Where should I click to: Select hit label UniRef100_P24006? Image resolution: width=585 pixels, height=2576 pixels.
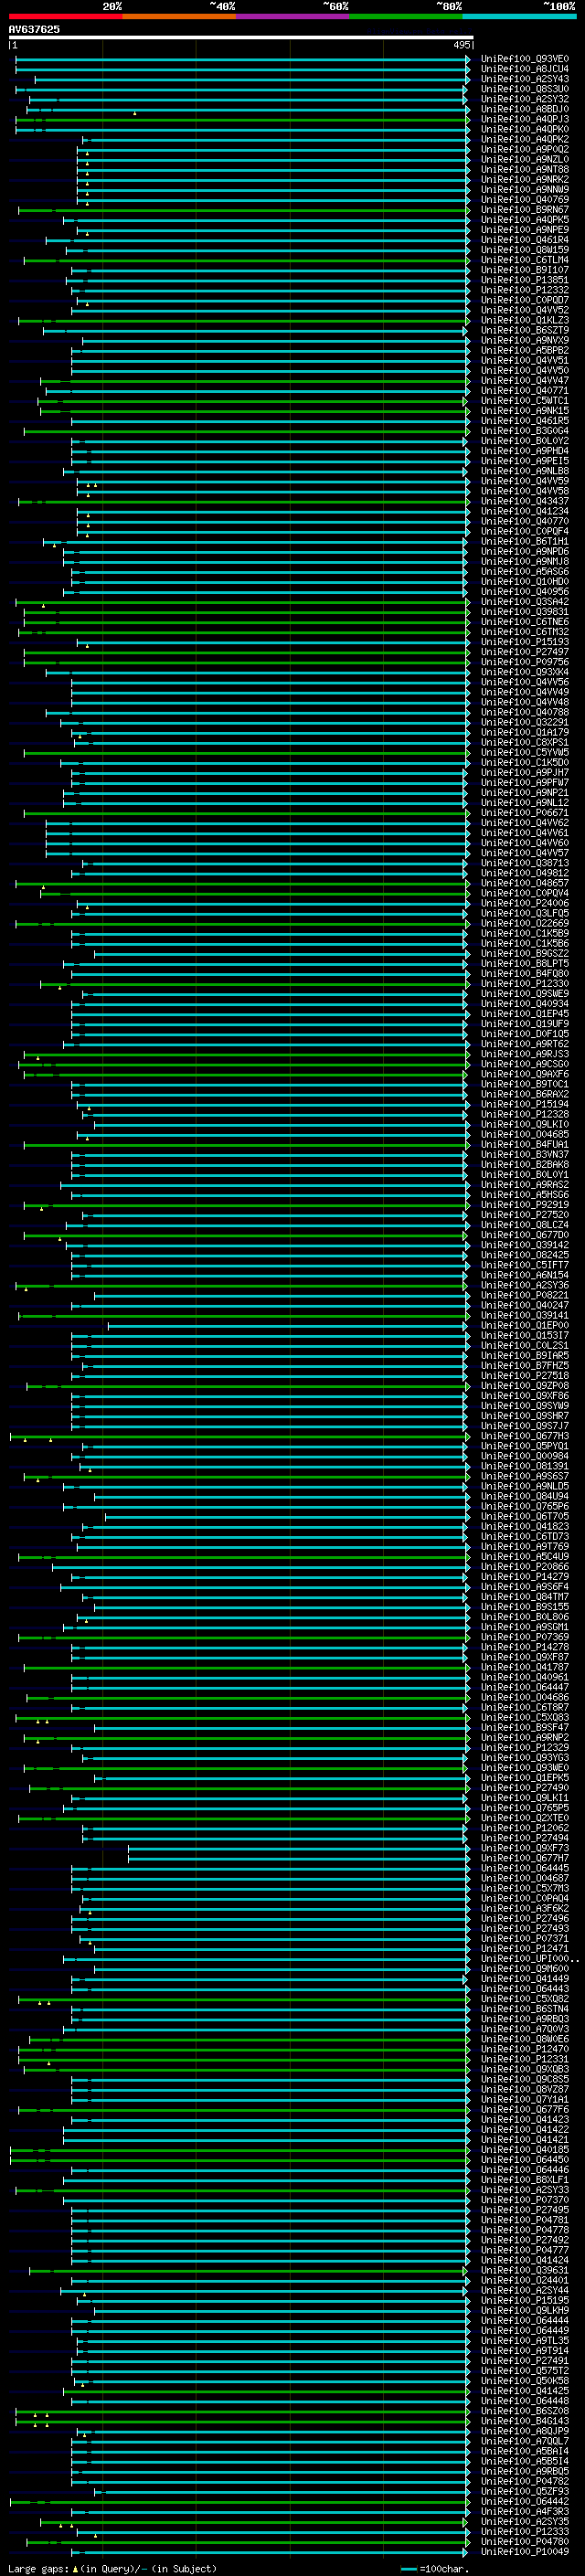point(524,903)
